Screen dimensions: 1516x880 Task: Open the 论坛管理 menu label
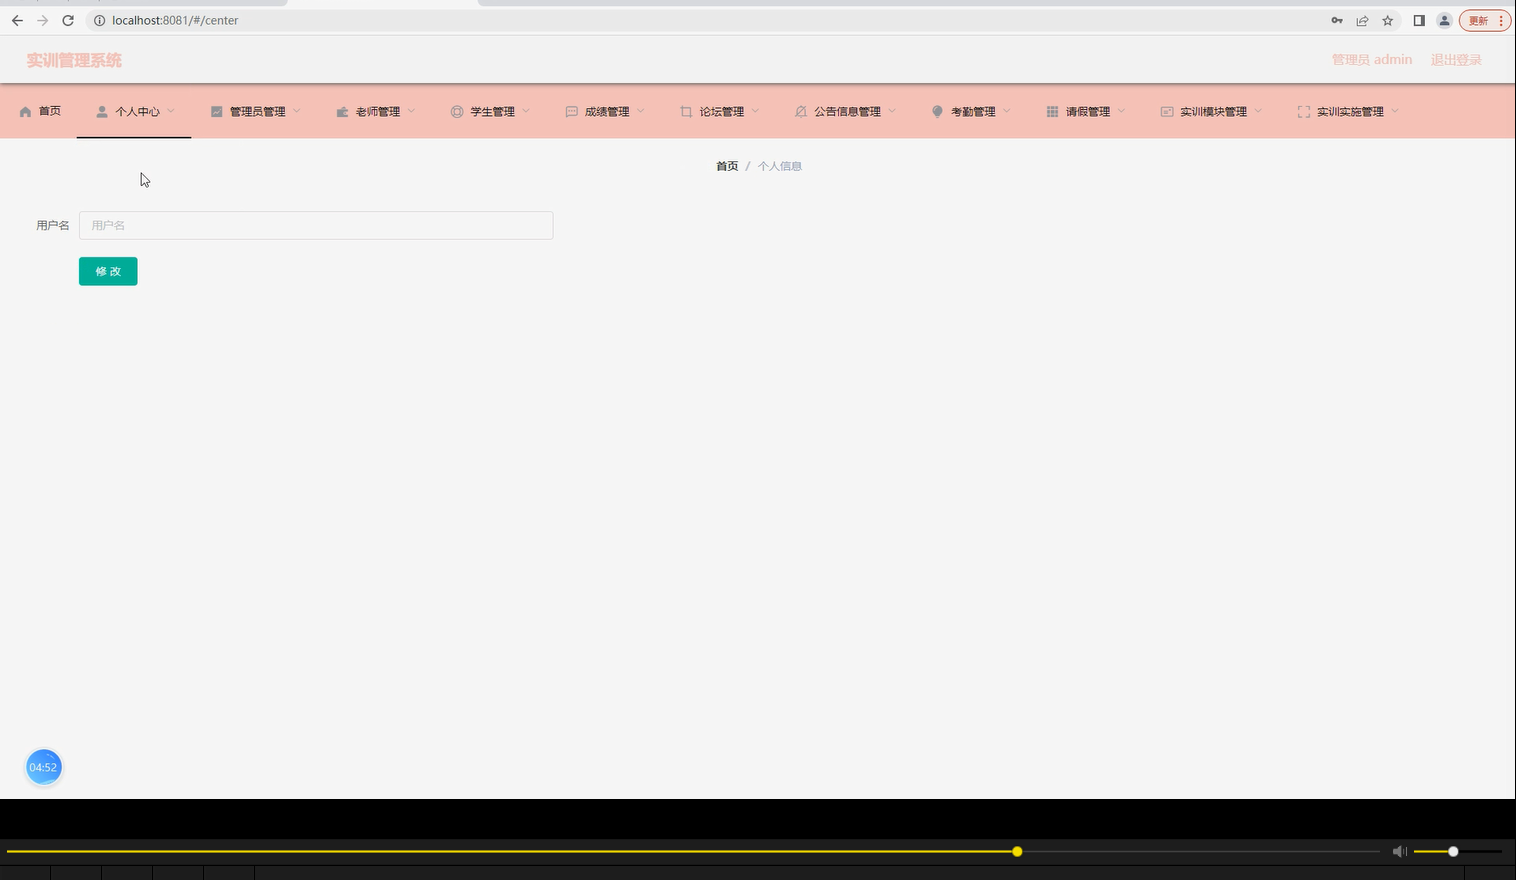[x=722, y=112]
